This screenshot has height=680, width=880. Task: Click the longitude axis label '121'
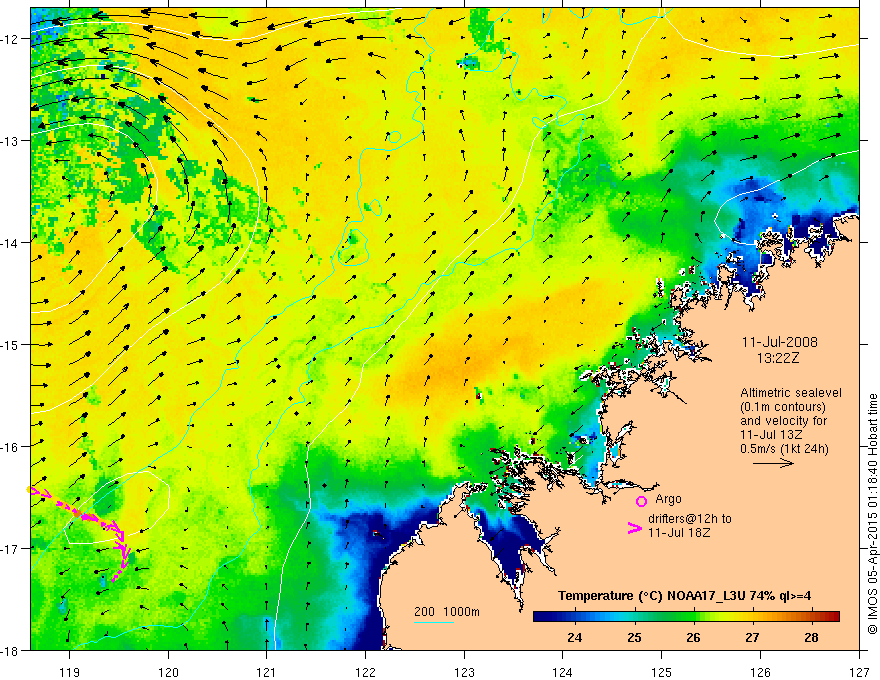point(267,672)
